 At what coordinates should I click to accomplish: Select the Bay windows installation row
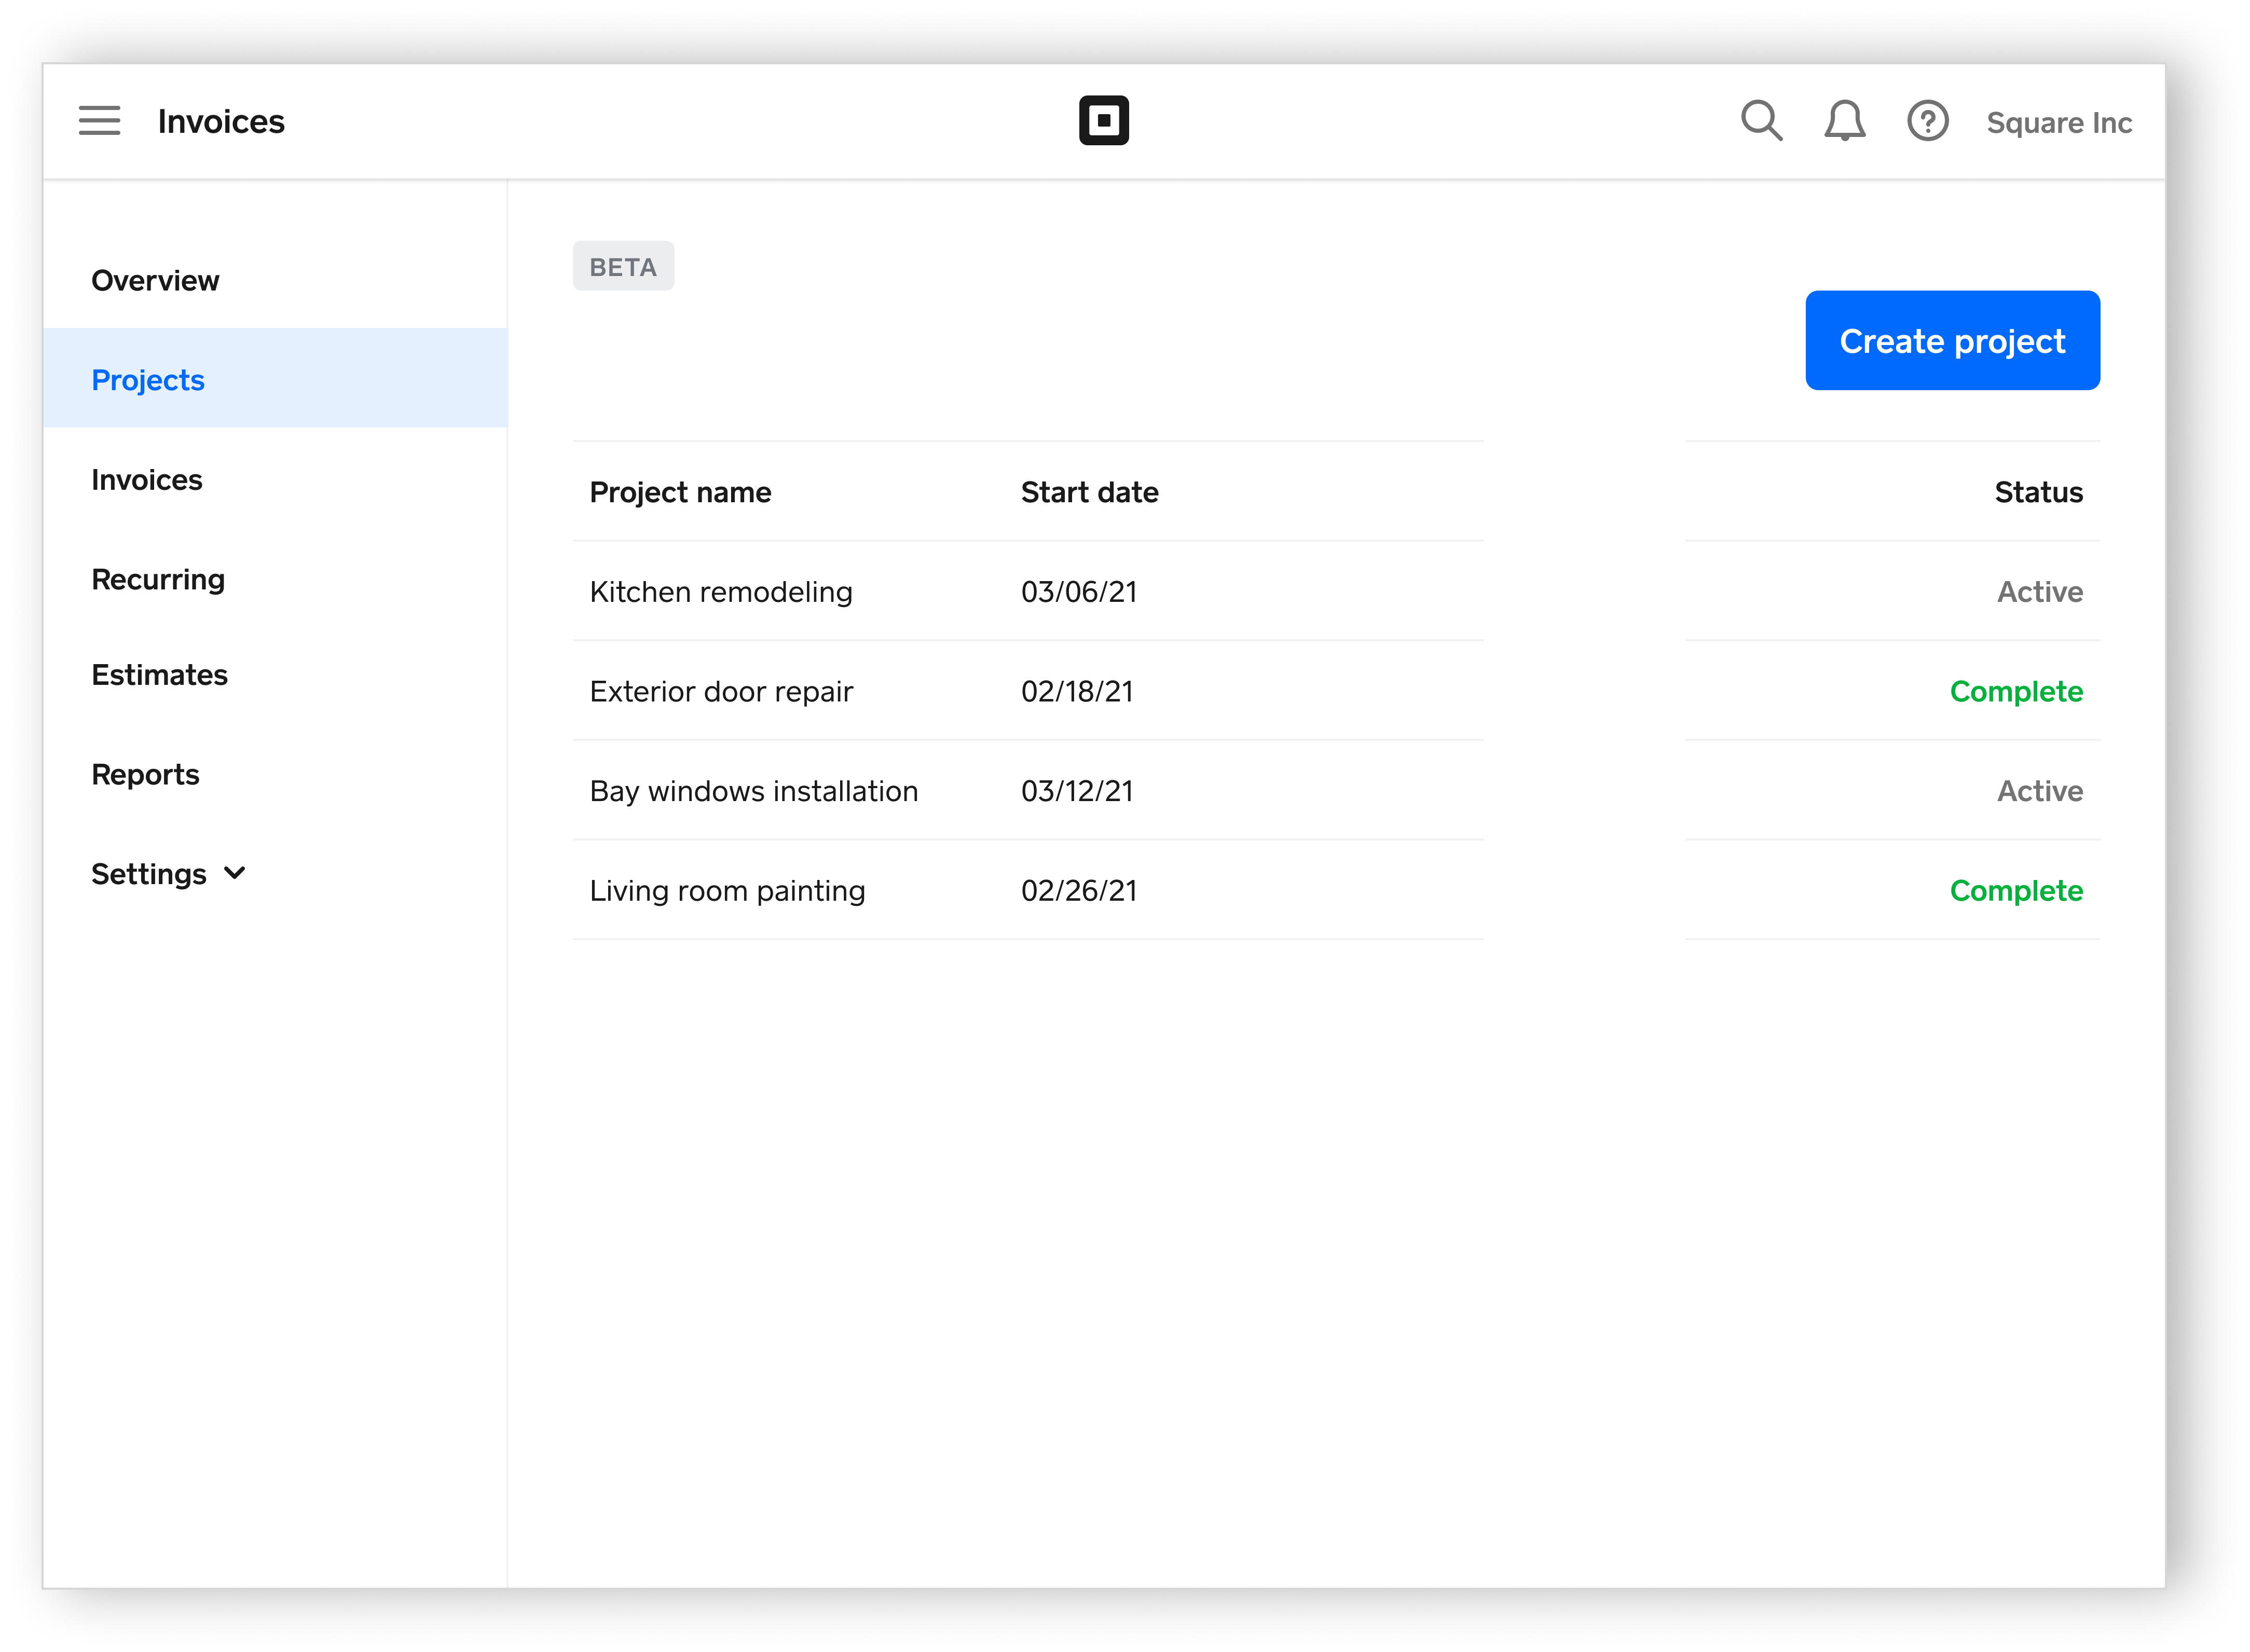coord(753,791)
